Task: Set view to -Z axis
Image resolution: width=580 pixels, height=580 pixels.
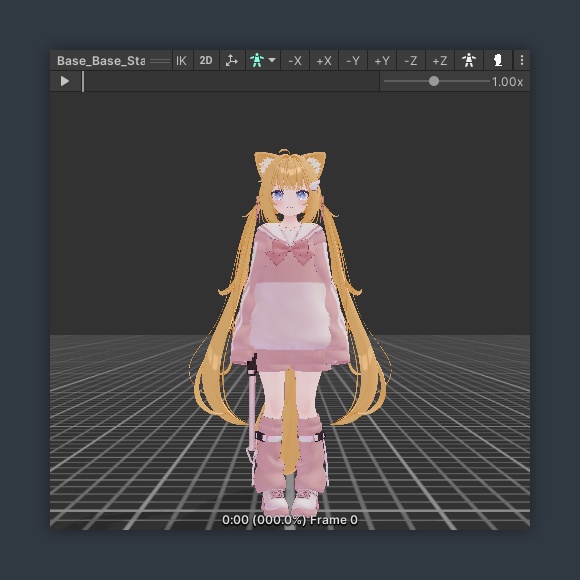Action: click(411, 61)
